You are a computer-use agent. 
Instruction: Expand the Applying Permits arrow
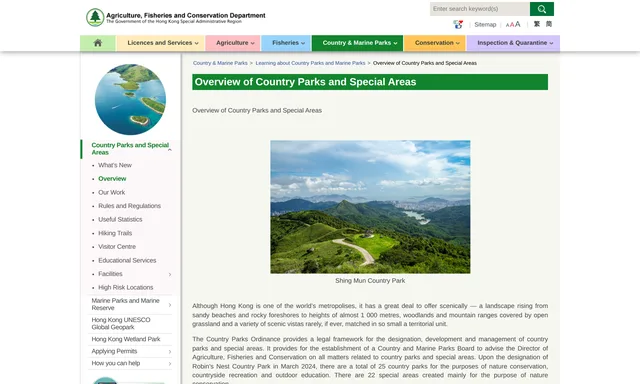(x=170, y=352)
